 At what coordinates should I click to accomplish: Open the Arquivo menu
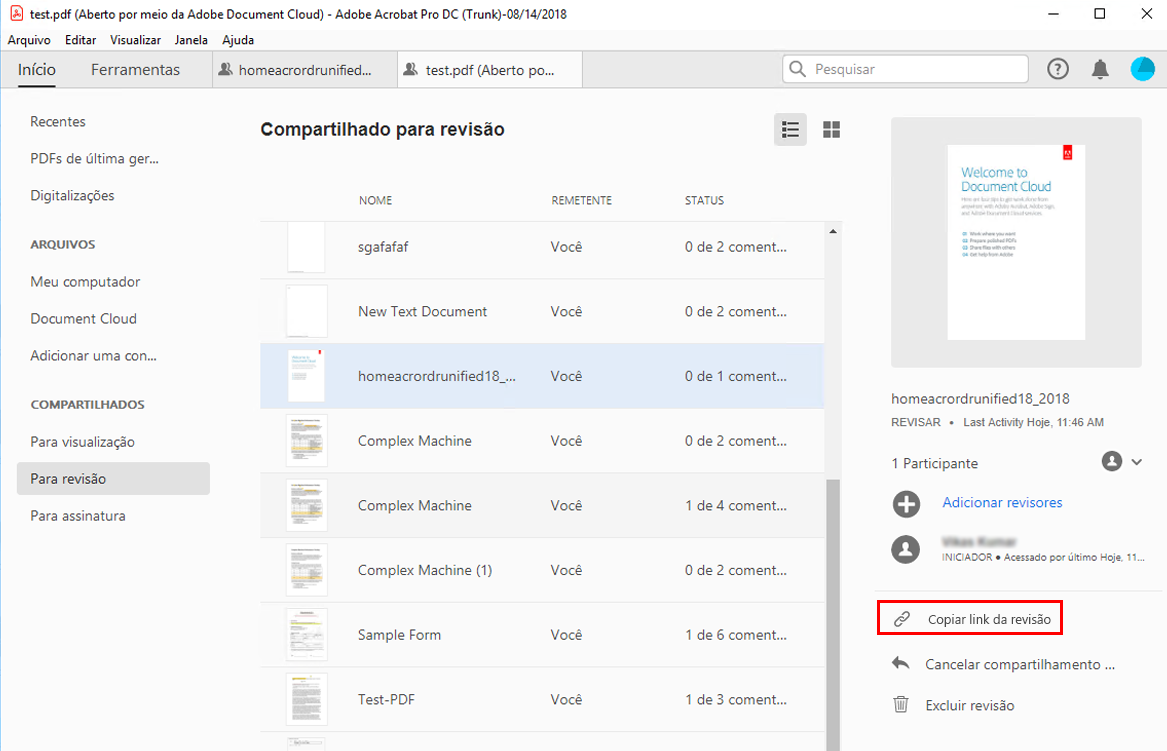(x=29, y=40)
